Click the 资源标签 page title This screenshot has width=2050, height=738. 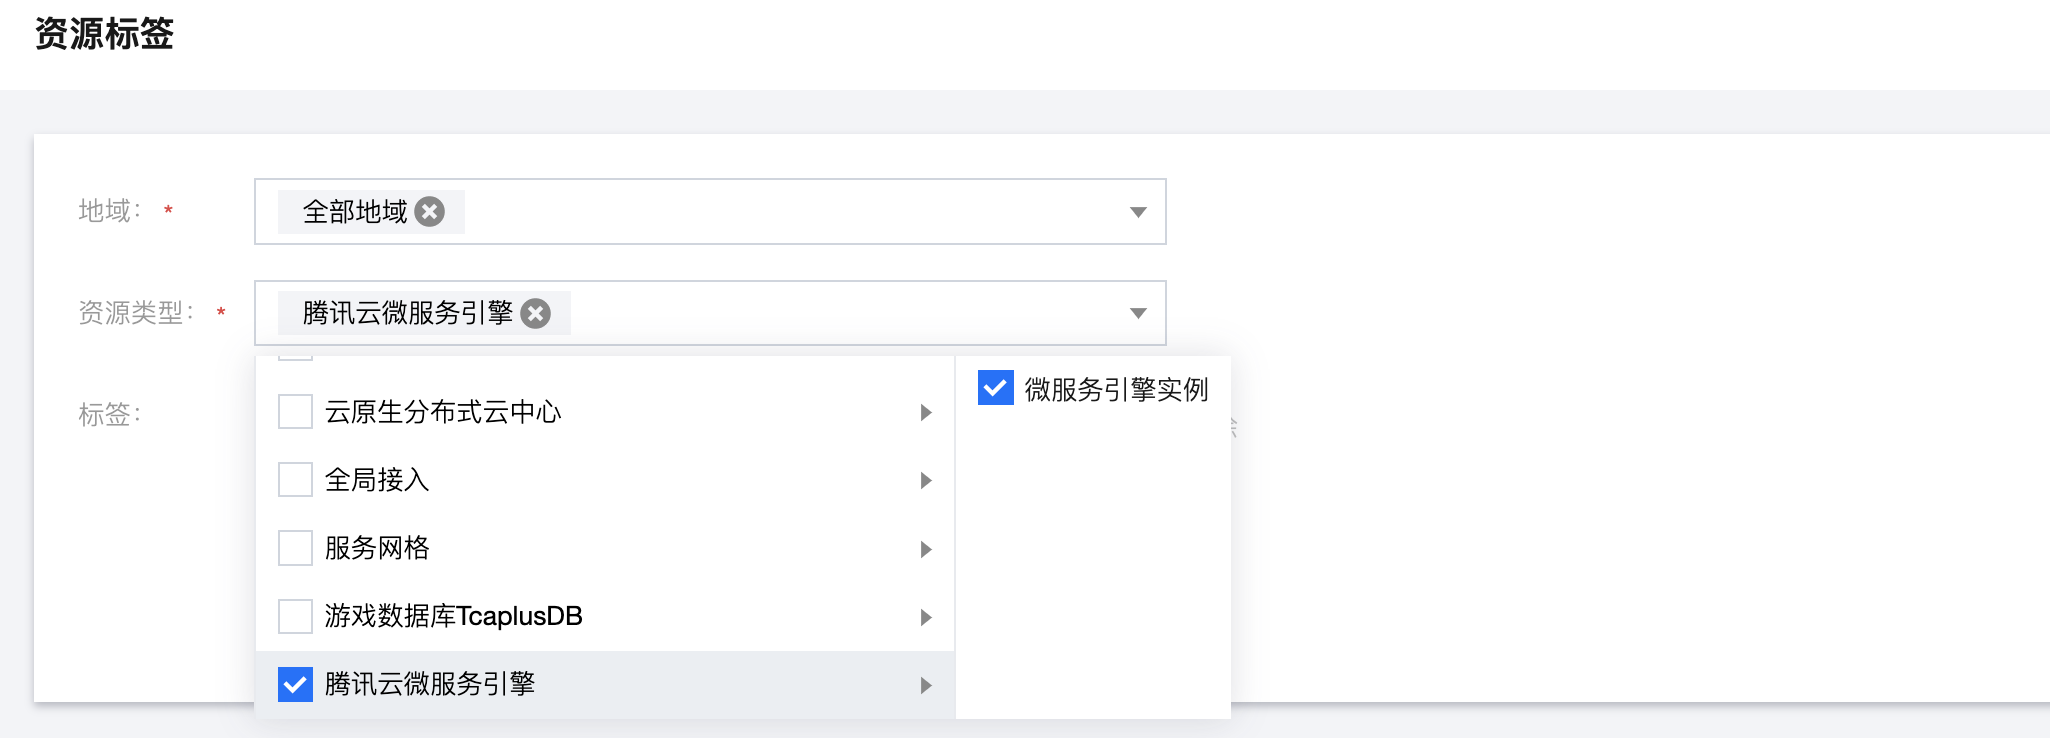tap(104, 34)
